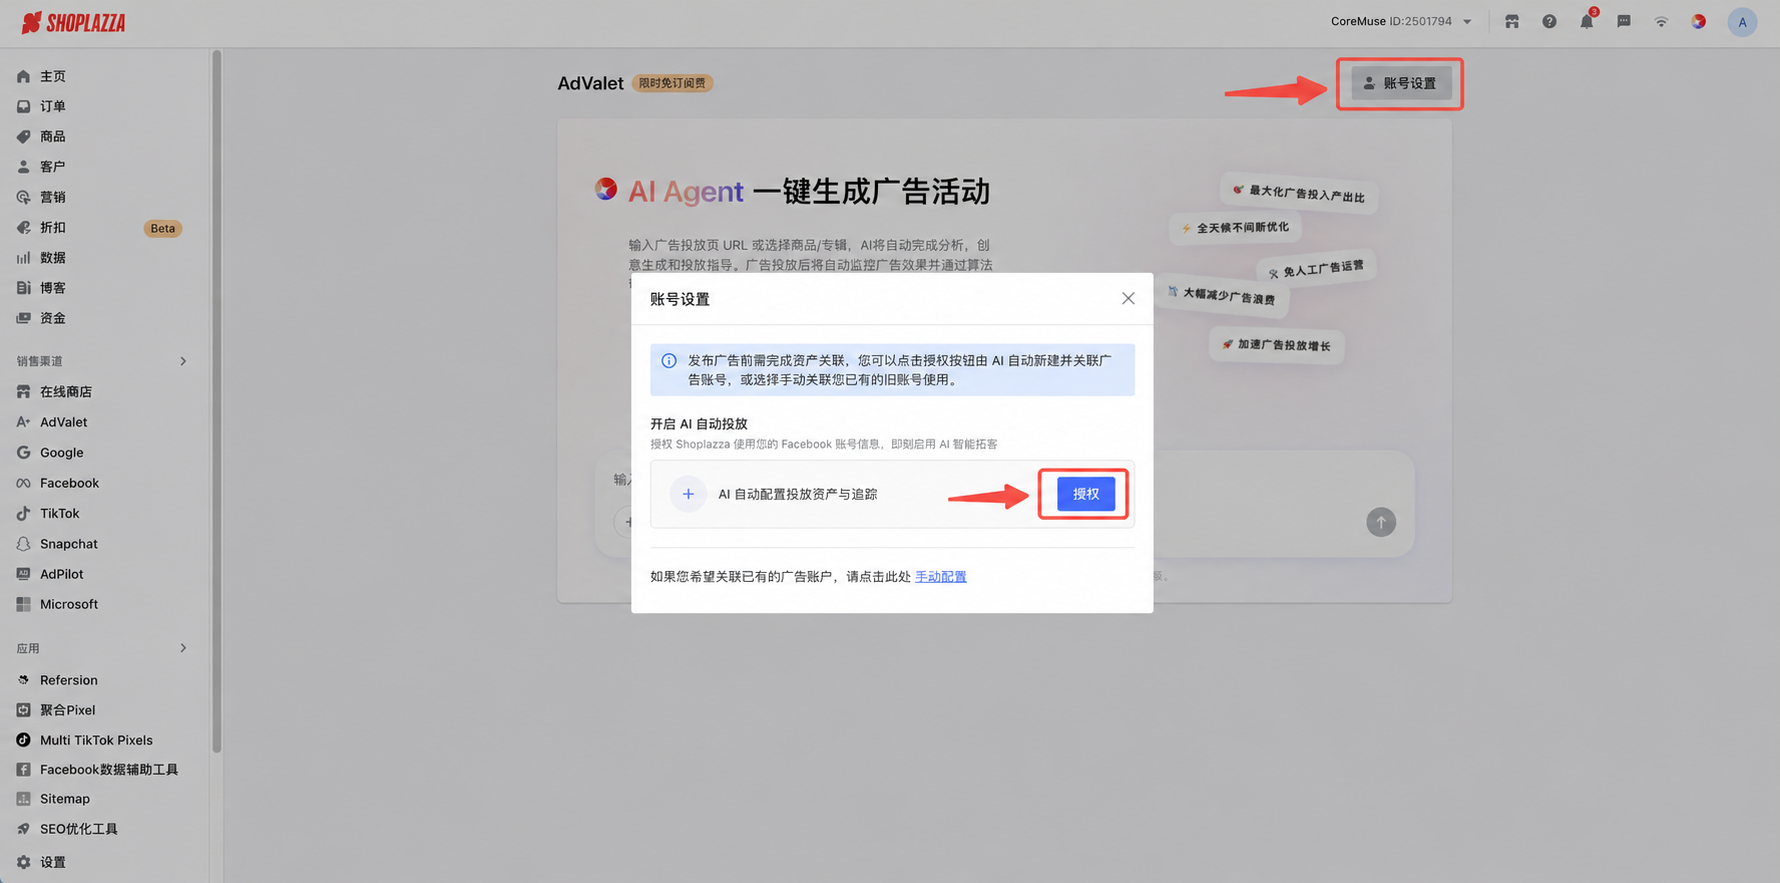Open the notifications bell
This screenshot has width=1780, height=883.
tap(1587, 21)
